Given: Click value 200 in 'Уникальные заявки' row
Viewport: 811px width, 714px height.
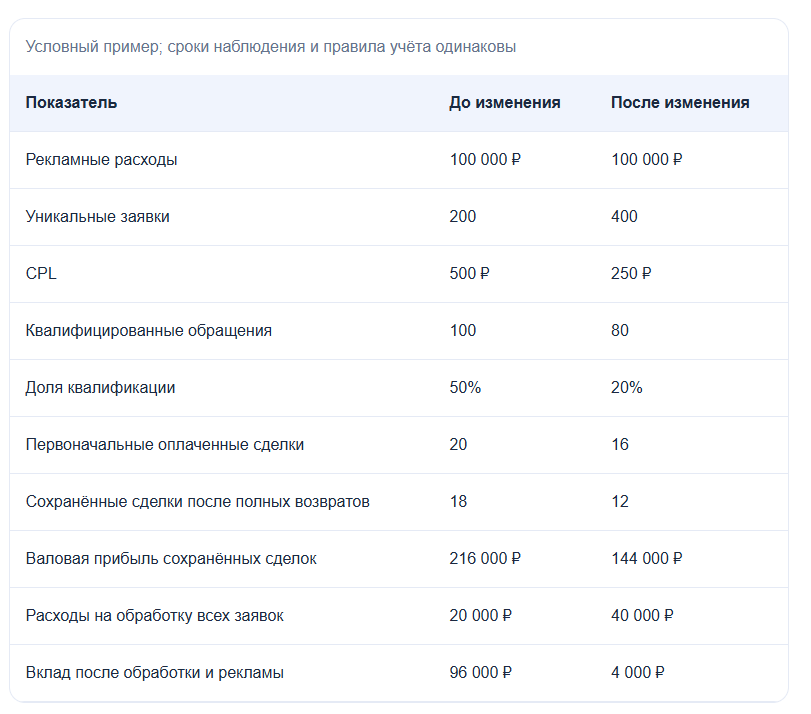Looking at the screenshot, I should click(463, 216).
